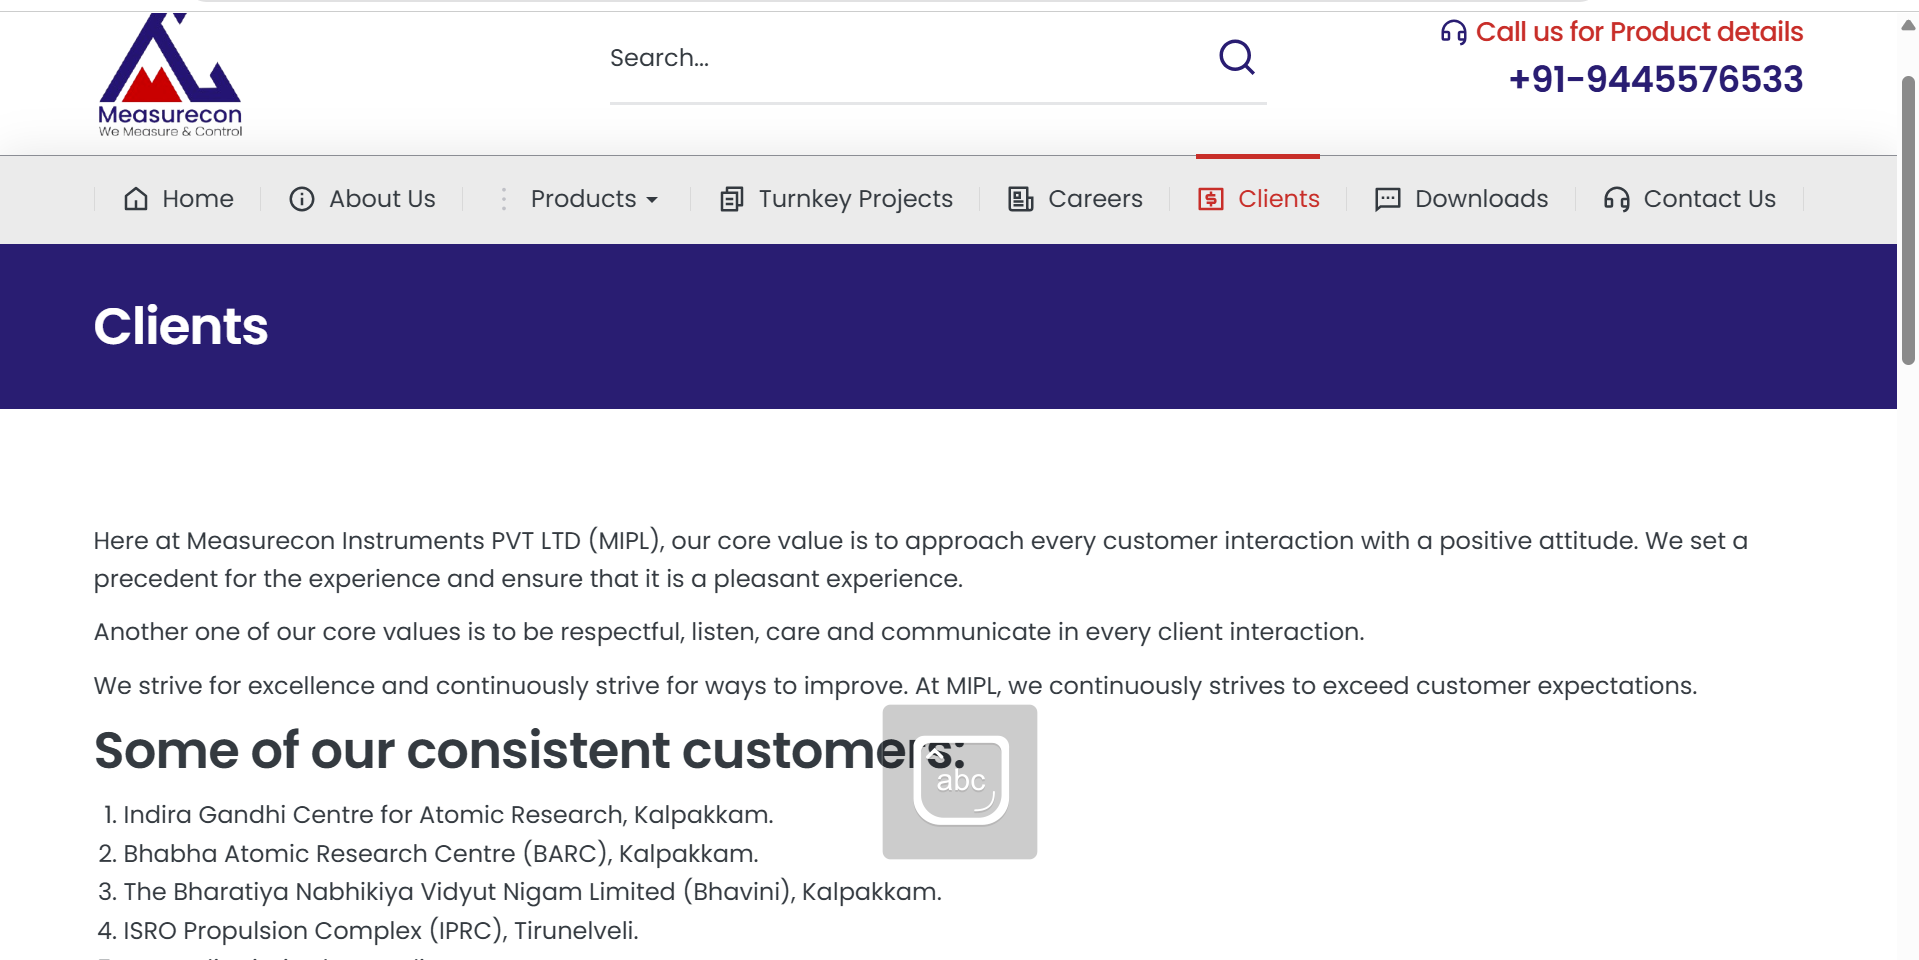Click the chat bubble icon beside Downloads

pos(1388,199)
